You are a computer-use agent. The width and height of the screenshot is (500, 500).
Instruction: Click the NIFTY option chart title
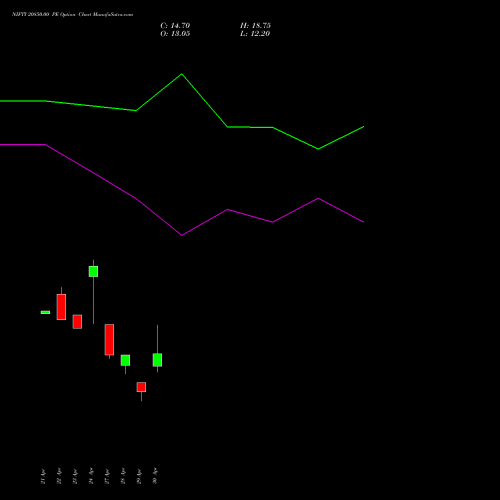click(x=72, y=14)
